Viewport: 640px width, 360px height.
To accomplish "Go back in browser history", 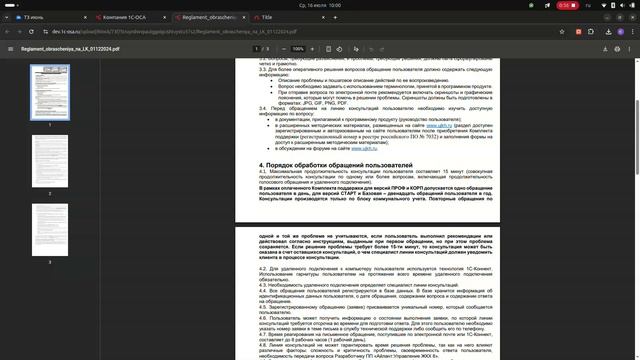I will pos(7,31).
